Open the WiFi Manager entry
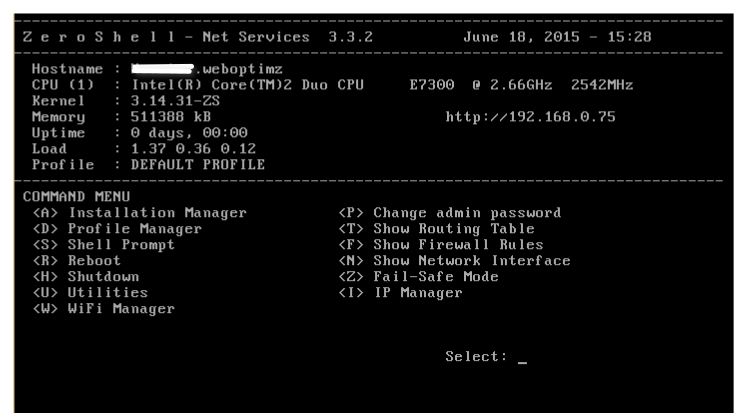This screenshot has width=739, height=418. pyautogui.click(x=104, y=309)
